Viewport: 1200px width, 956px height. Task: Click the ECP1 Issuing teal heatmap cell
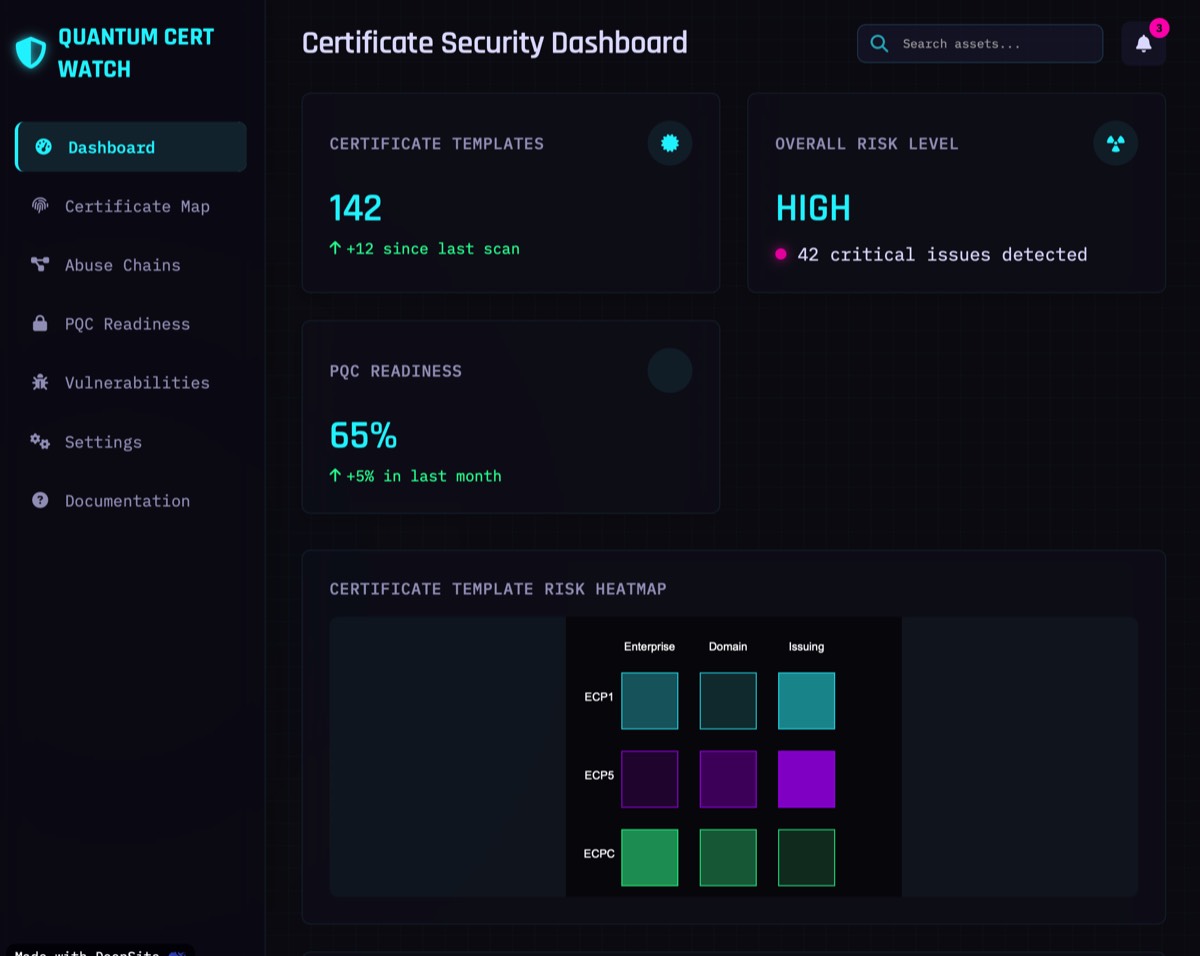[x=806, y=700]
